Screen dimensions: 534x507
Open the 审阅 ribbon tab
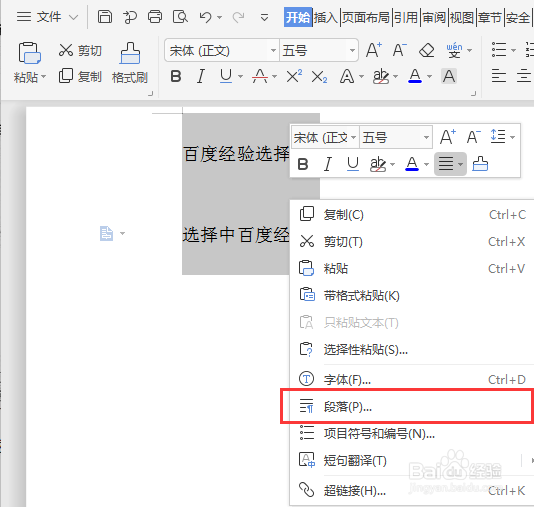[434, 17]
